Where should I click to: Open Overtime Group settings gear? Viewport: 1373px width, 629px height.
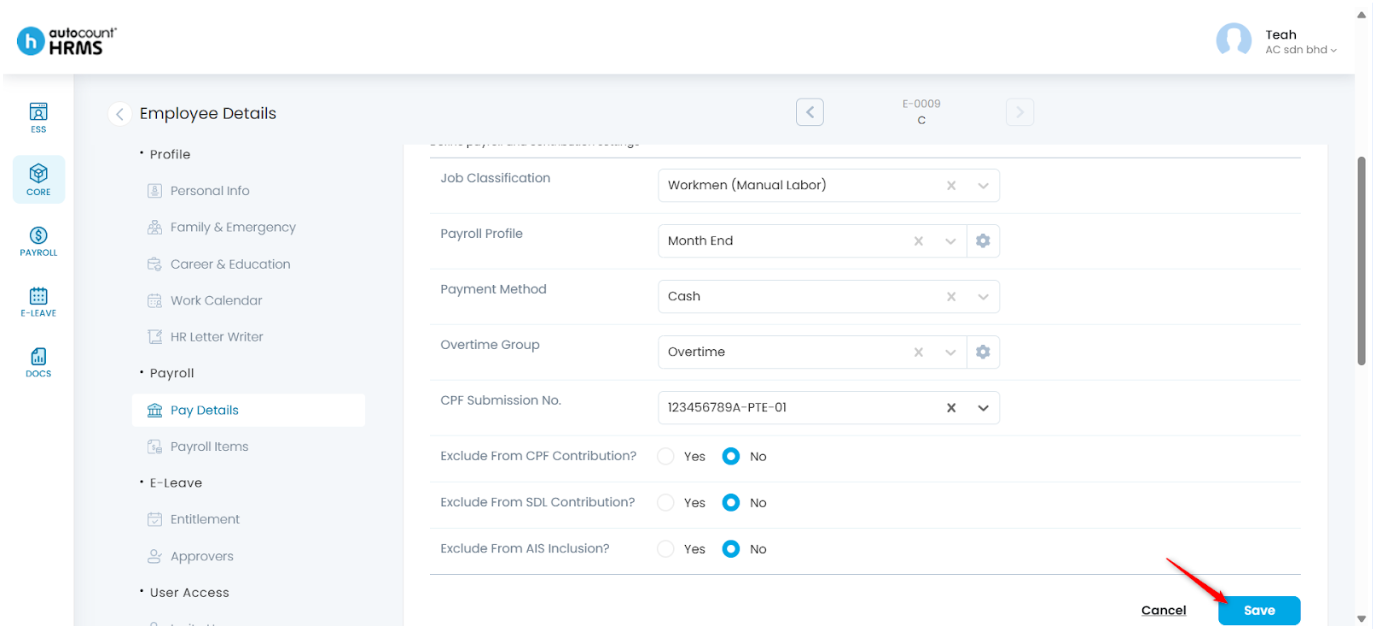click(x=983, y=352)
